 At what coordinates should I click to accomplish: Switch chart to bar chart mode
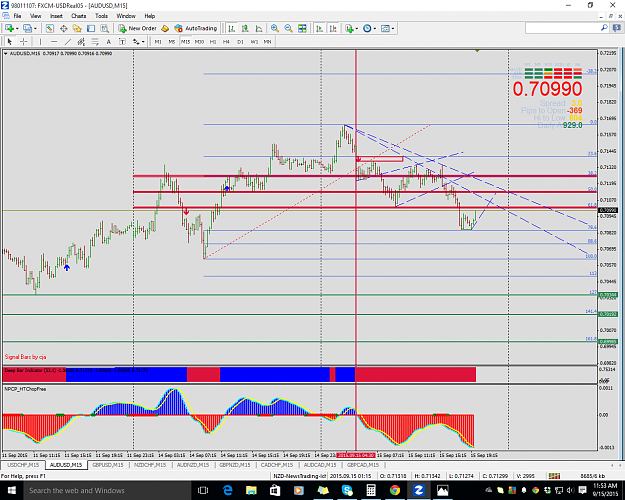point(232,28)
